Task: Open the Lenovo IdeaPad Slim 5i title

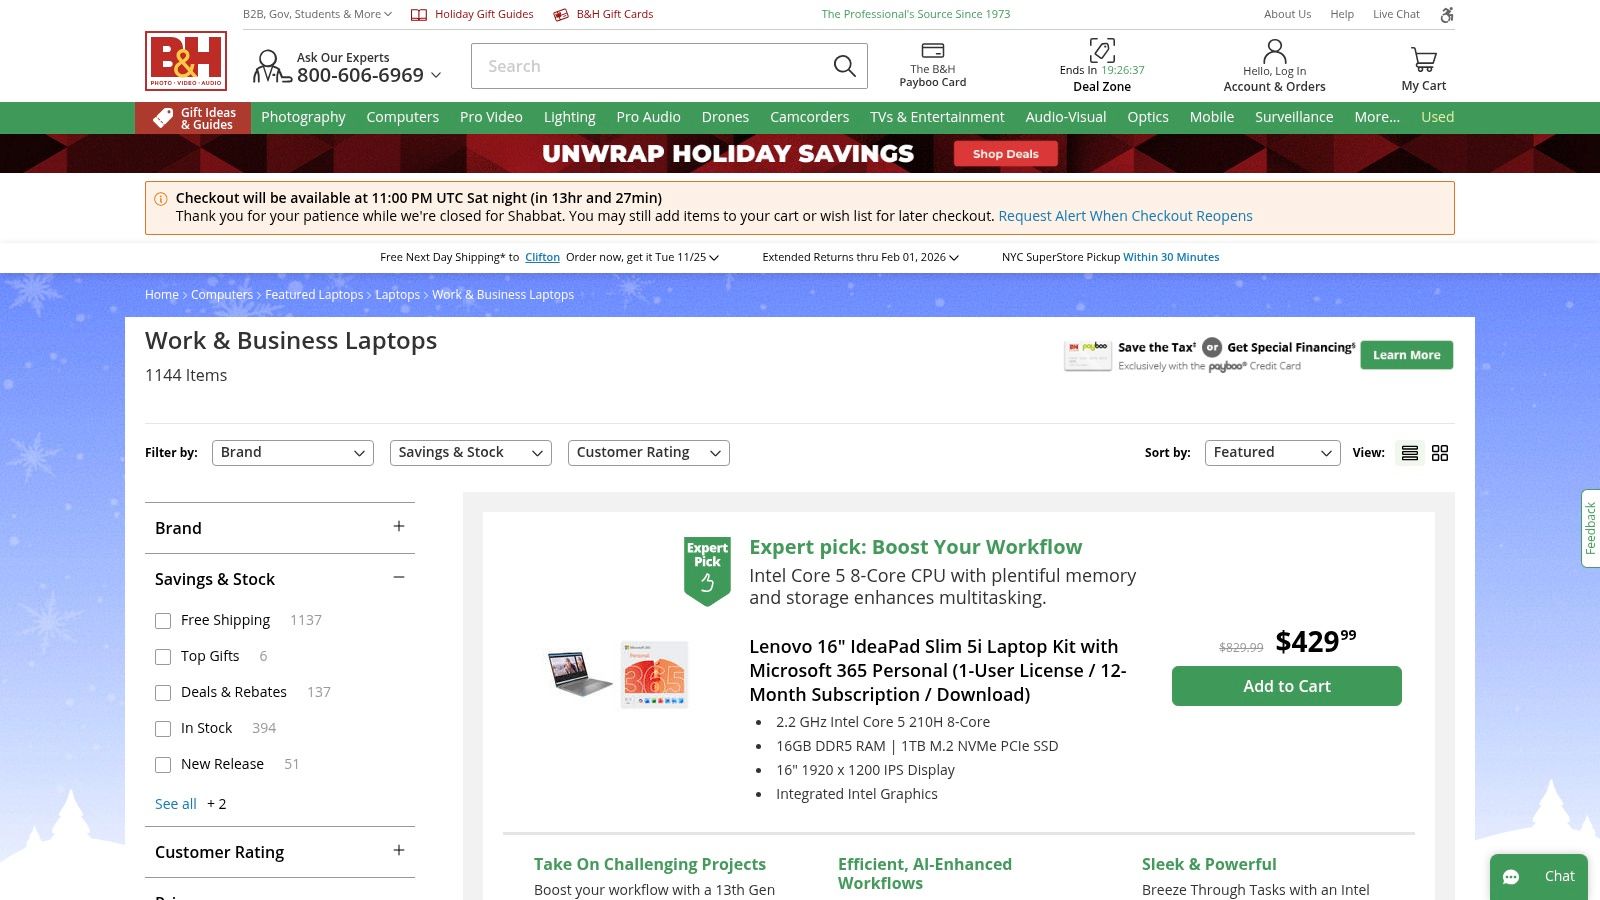Action: pos(938,671)
